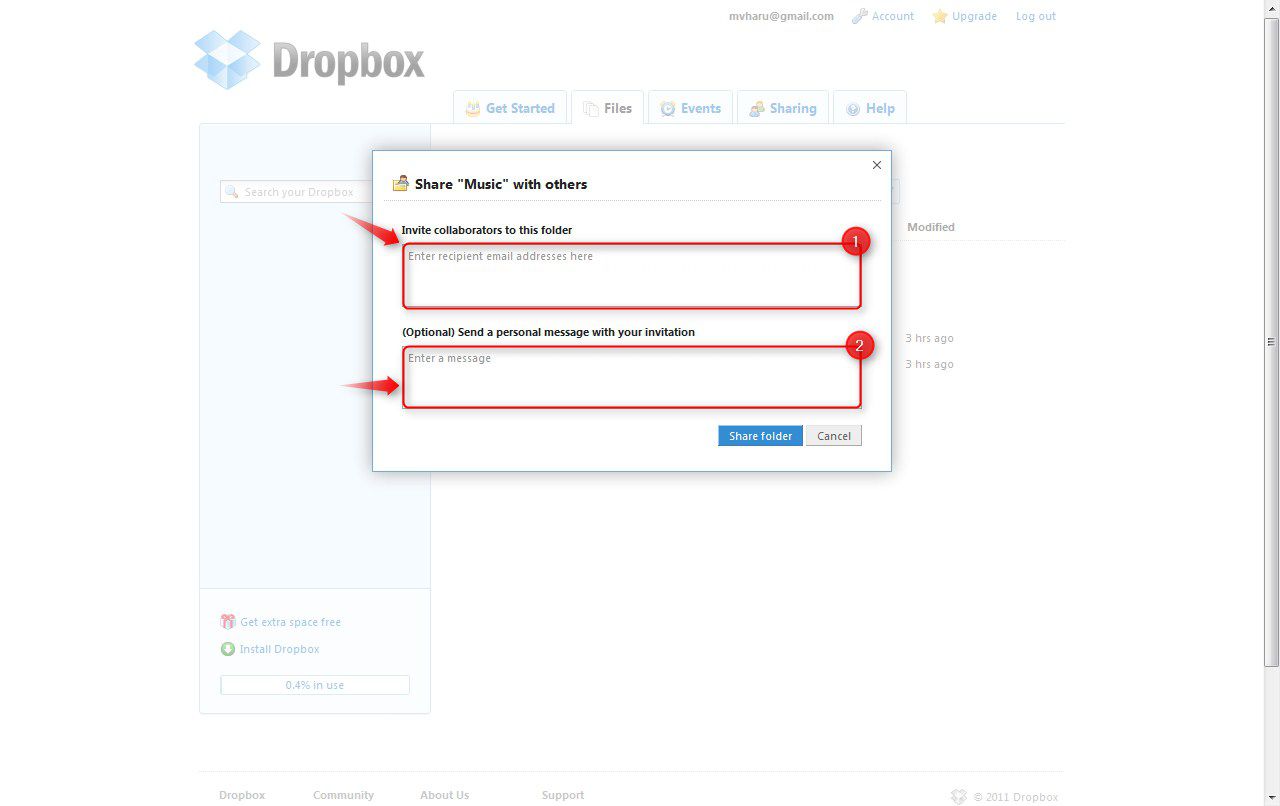Click the browser vertical scrollbar

click(x=1271, y=340)
